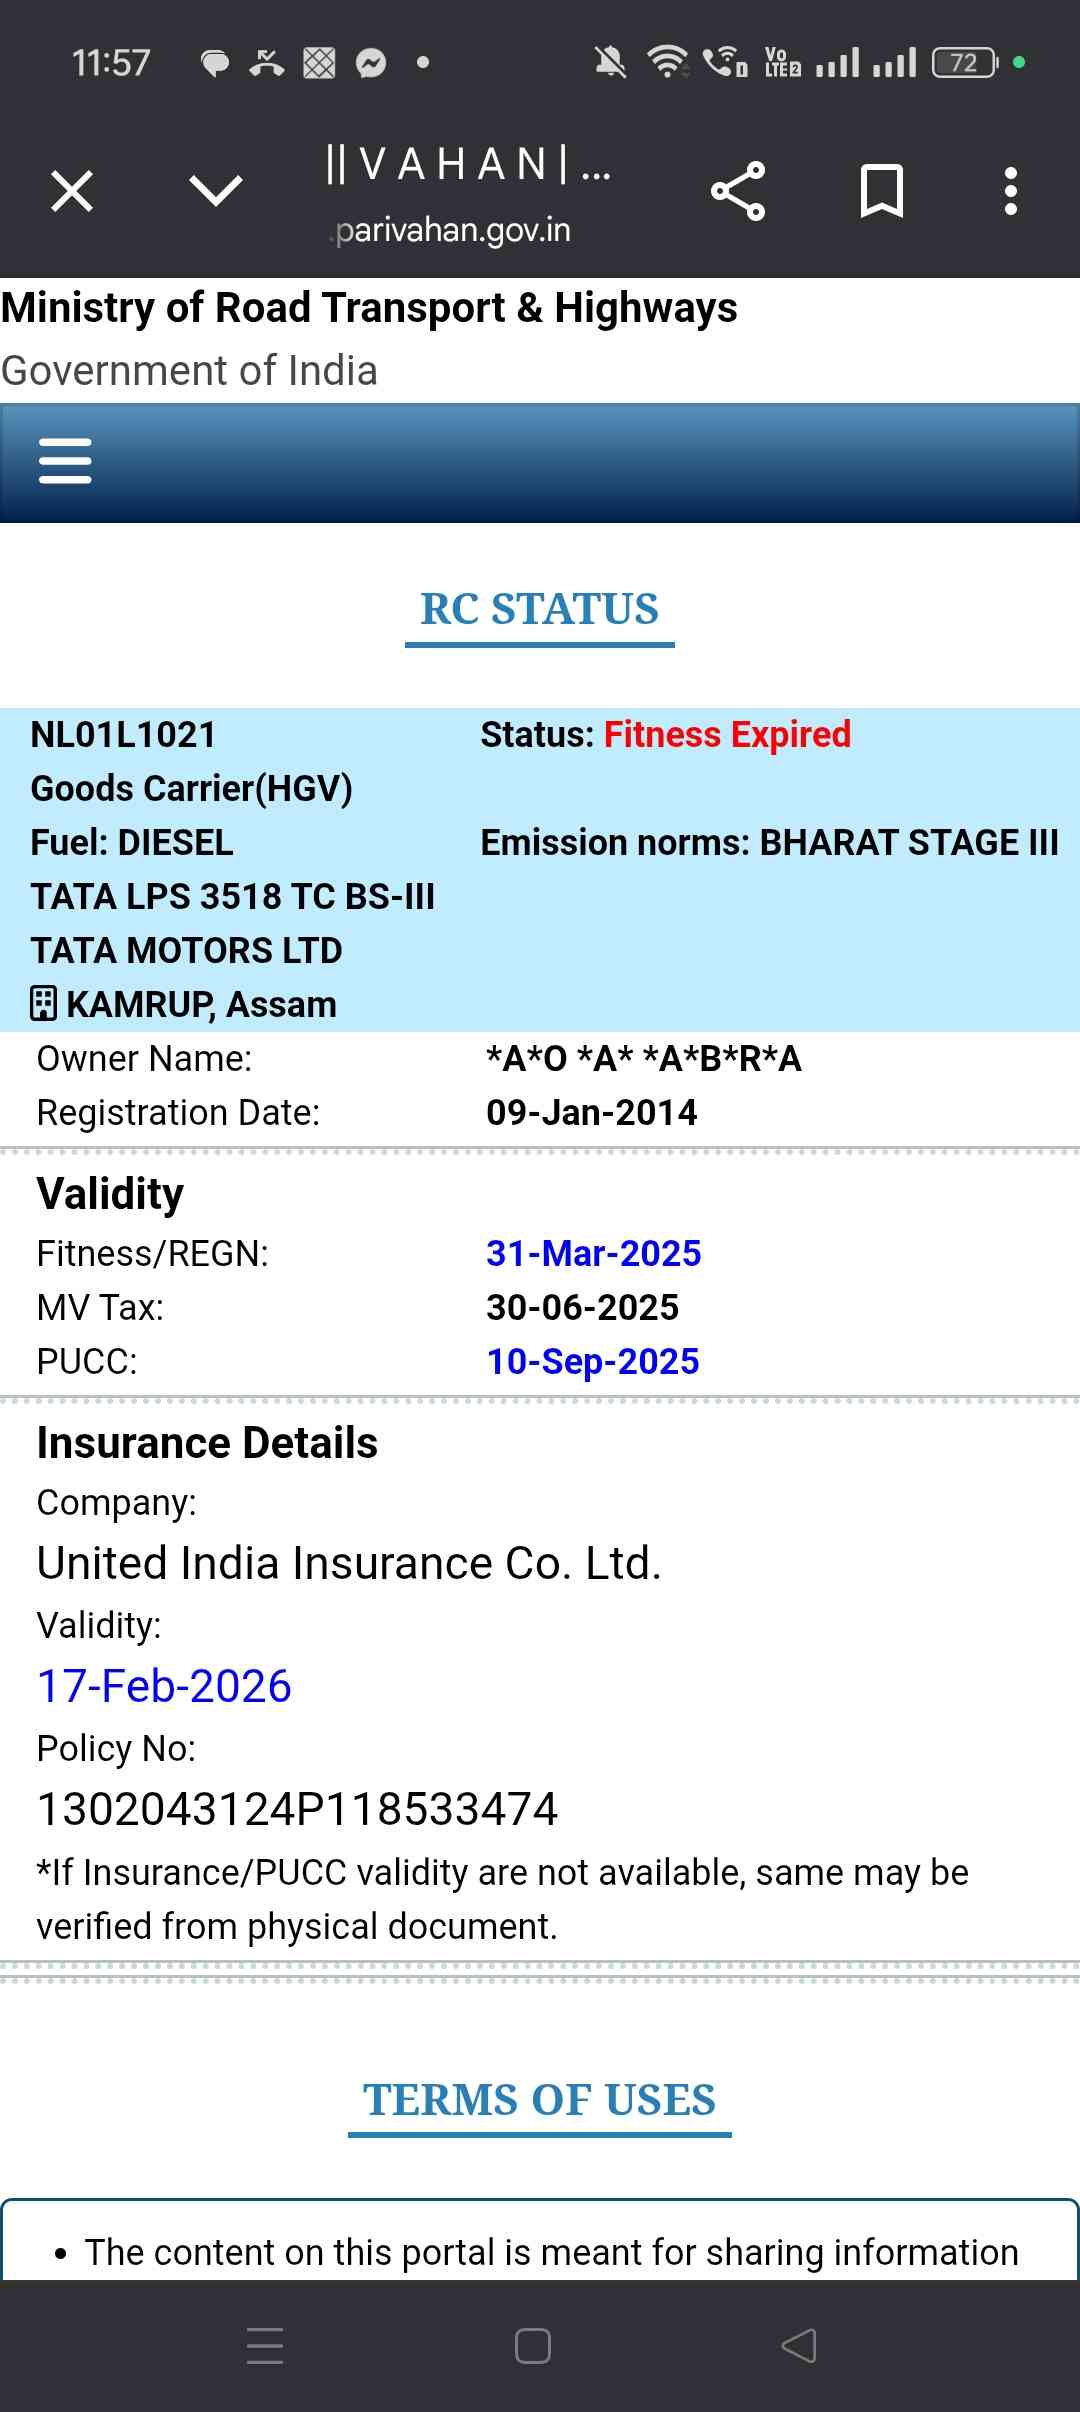Tap the building icon beside KAMRUP
Viewport: 1080px width, 2412px height.
(44, 1004)
